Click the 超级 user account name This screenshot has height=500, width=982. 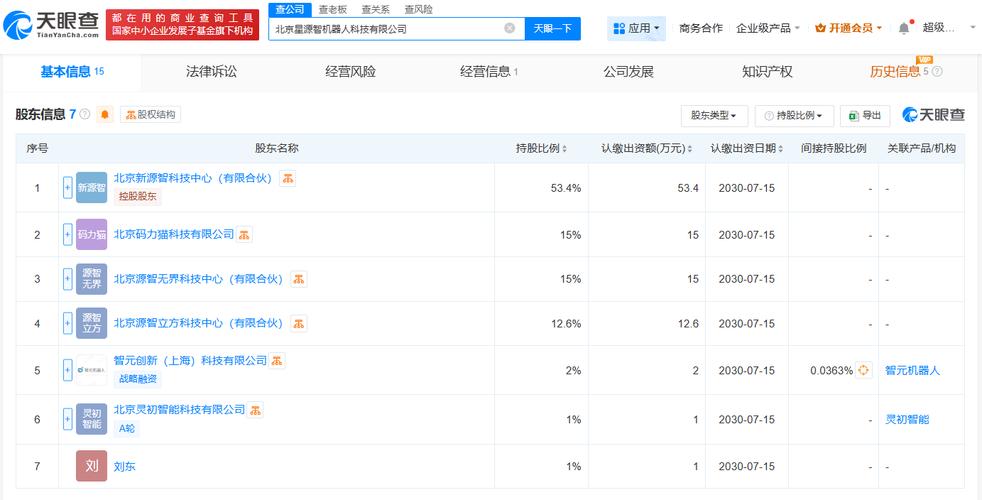tap(939, 28)
